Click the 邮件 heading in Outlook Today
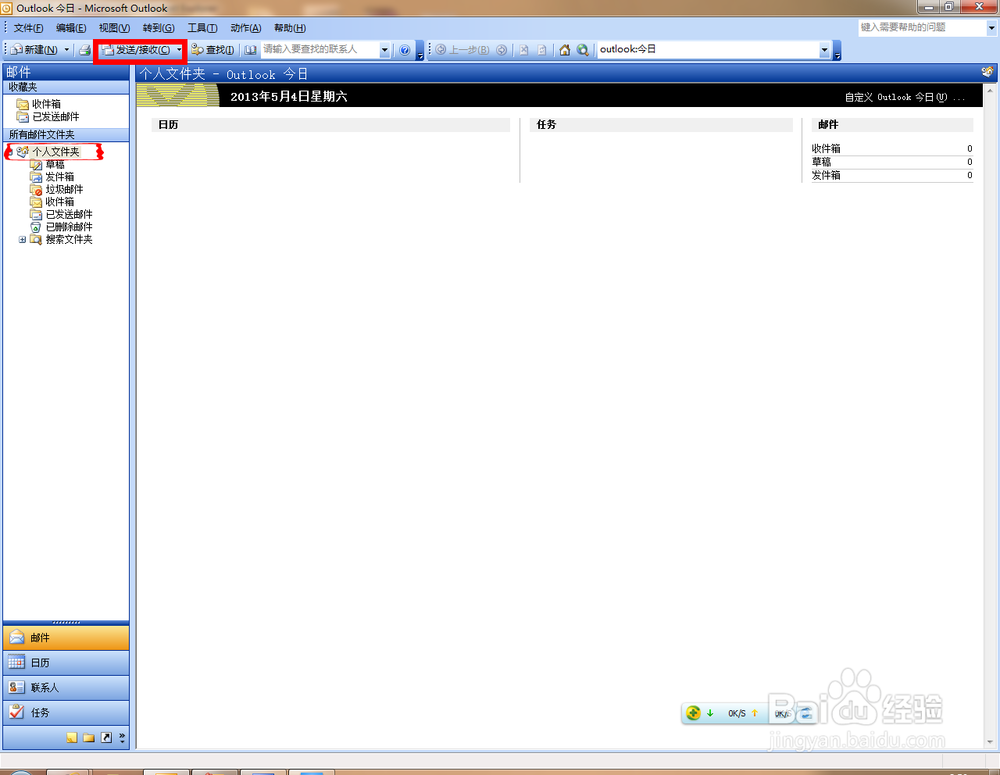The image size is (1000, 775). (828, 125)
